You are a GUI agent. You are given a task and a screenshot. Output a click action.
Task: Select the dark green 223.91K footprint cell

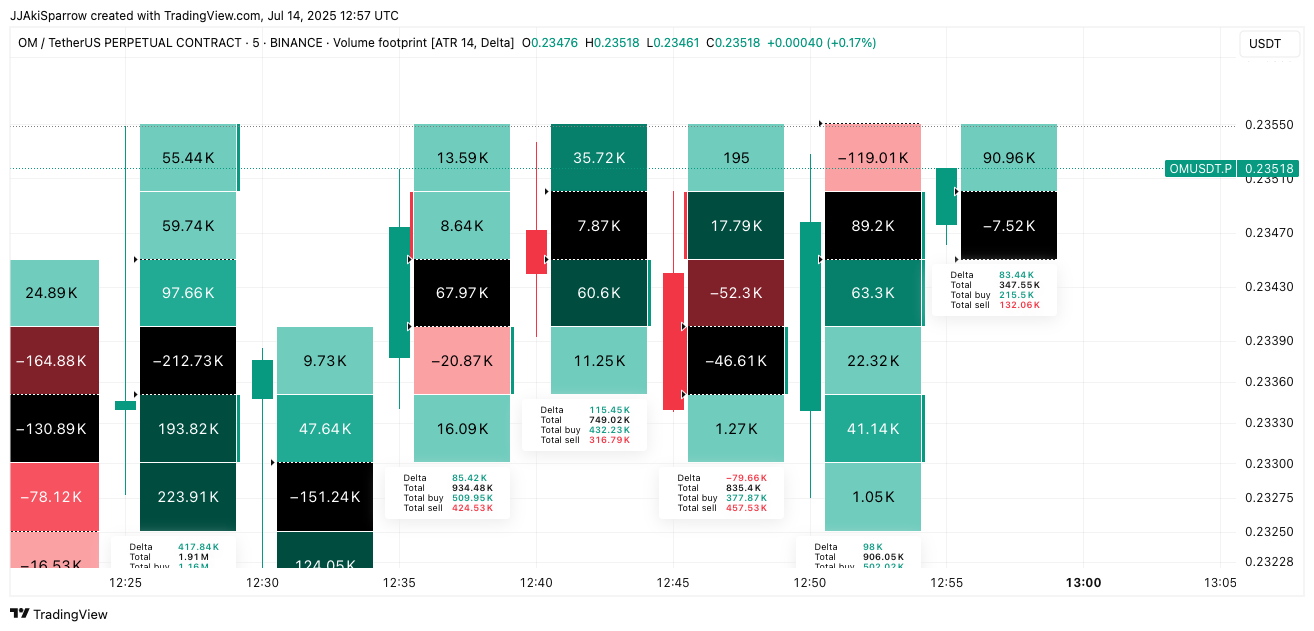coord(188,497)
